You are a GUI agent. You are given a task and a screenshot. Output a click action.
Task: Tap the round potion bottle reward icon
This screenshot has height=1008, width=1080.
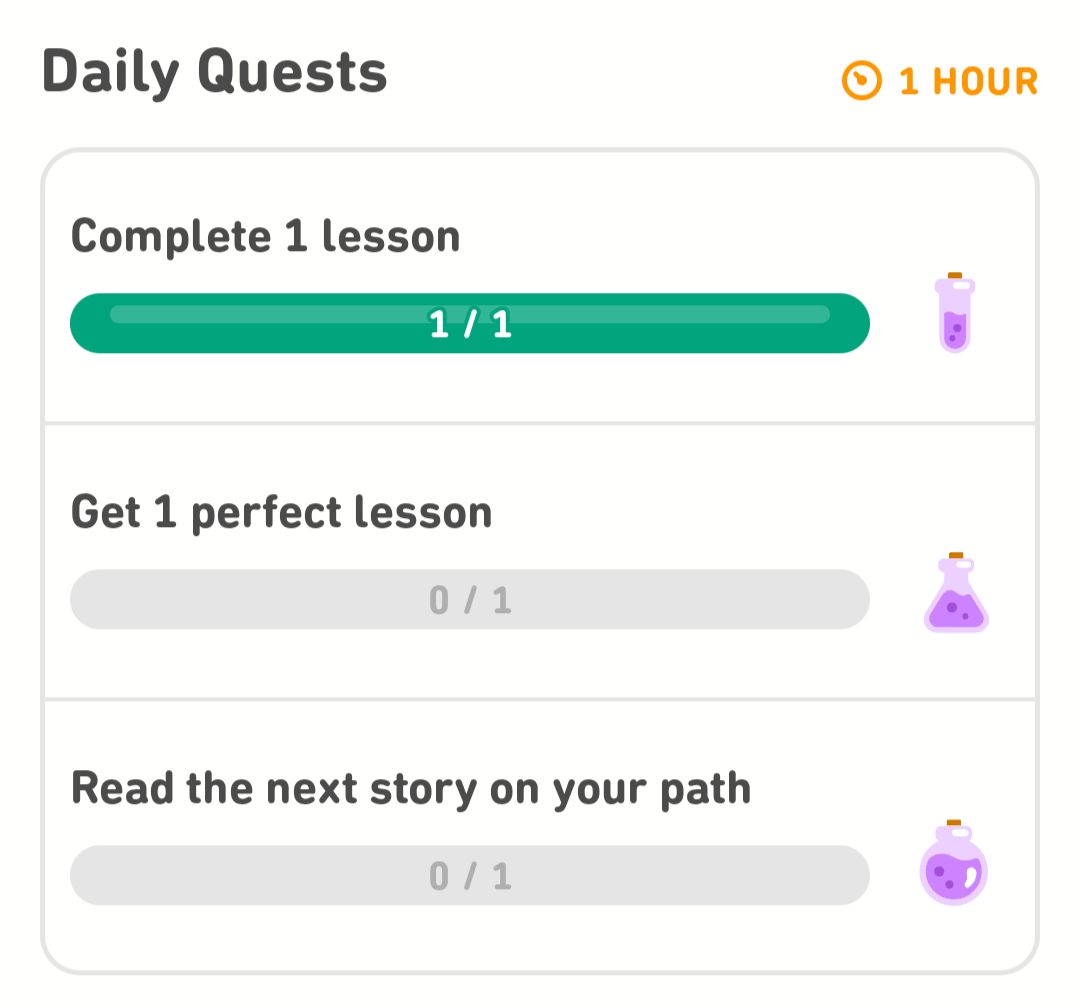(x=954, y=861)
